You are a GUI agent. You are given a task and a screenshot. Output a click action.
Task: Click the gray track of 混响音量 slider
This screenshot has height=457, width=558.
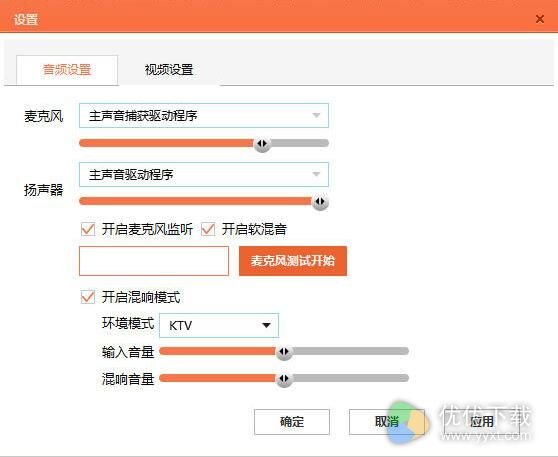(351, 378)
